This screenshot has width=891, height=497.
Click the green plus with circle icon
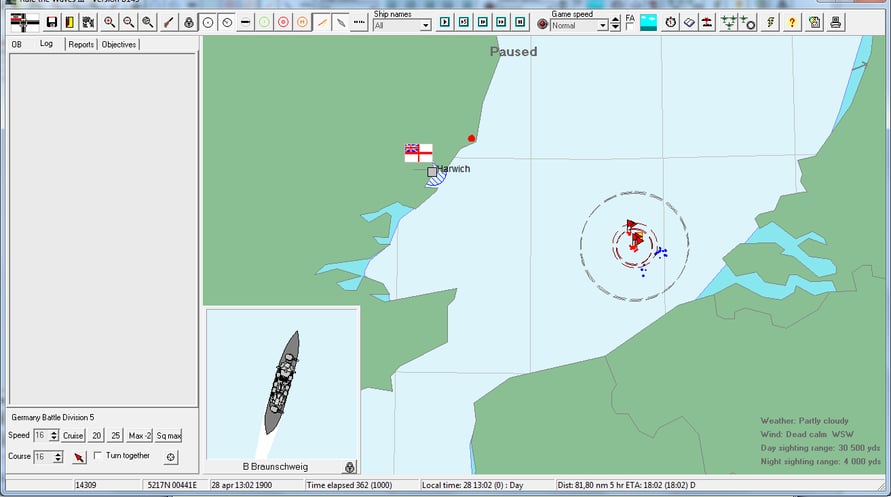click(748, 23)
